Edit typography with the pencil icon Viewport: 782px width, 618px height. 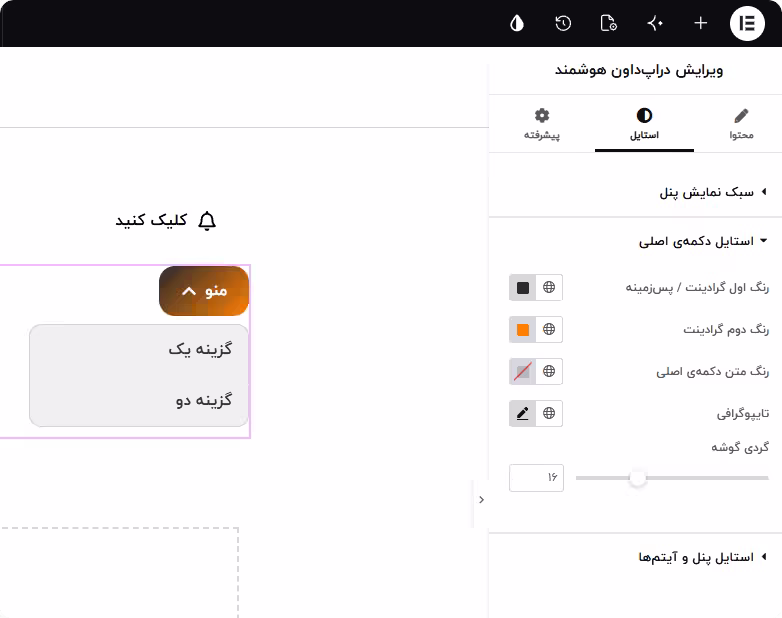(523, 413)
